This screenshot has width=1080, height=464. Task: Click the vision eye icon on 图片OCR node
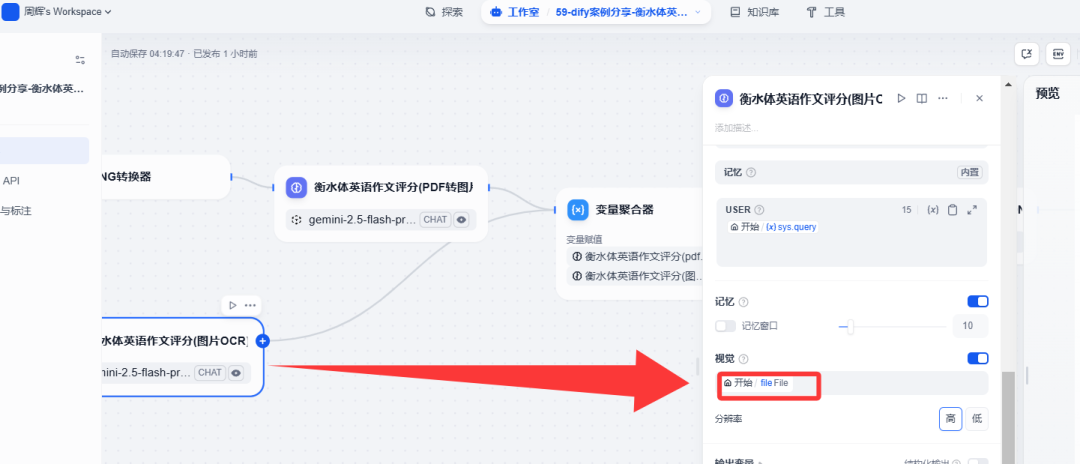(236, 372)
